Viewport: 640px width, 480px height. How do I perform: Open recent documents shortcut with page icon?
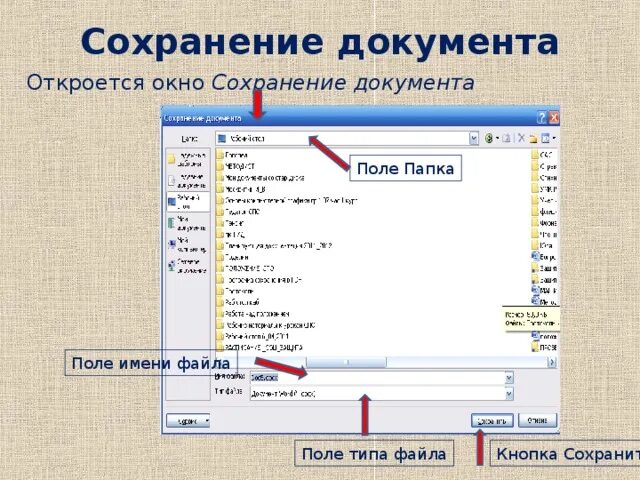(x=188, y=181)
